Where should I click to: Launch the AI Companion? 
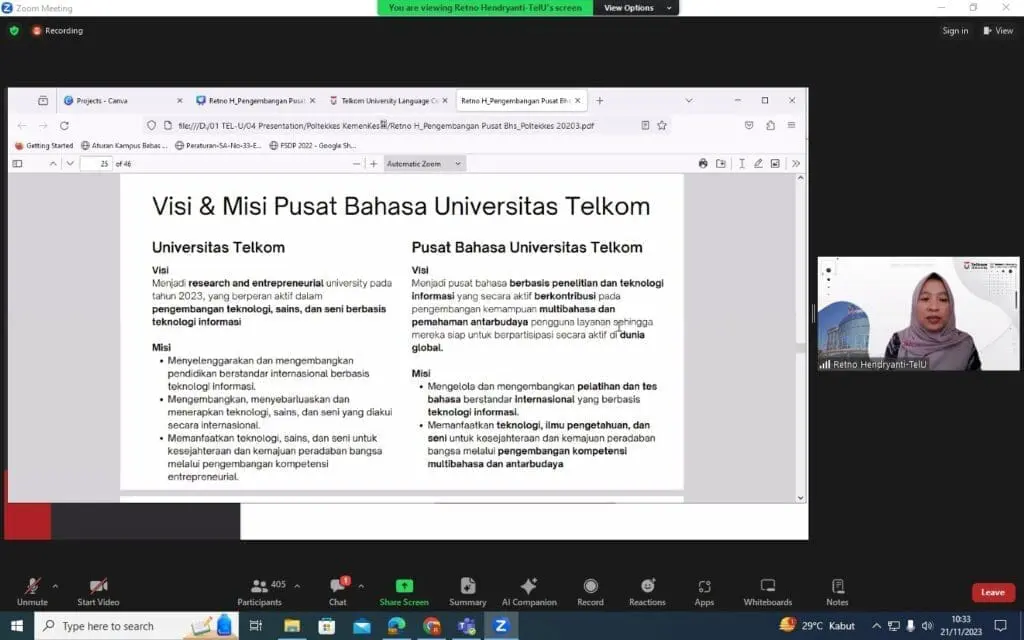[528, 590]
